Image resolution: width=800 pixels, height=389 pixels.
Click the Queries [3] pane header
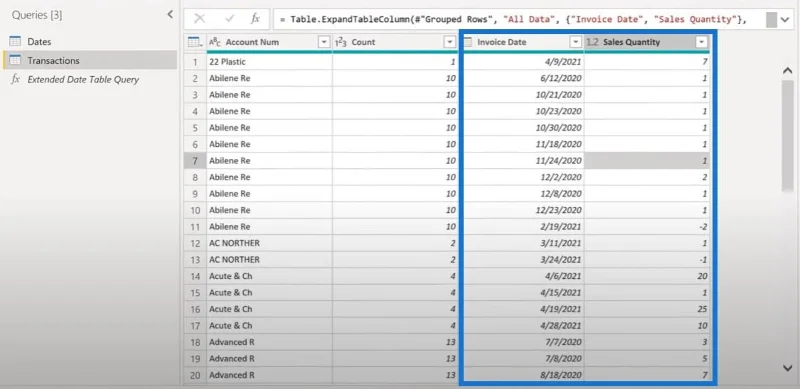pyautogui.click(x=37, y=15)
